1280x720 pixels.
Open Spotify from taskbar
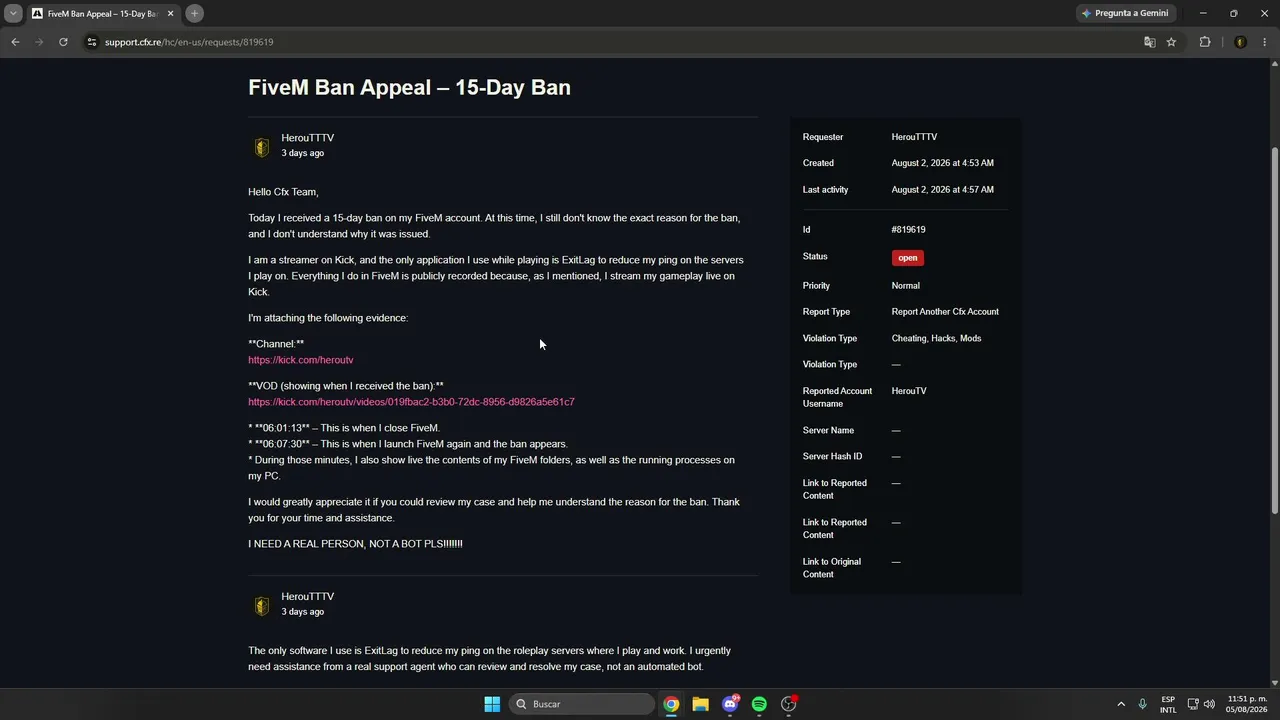(x=759, y=704)
